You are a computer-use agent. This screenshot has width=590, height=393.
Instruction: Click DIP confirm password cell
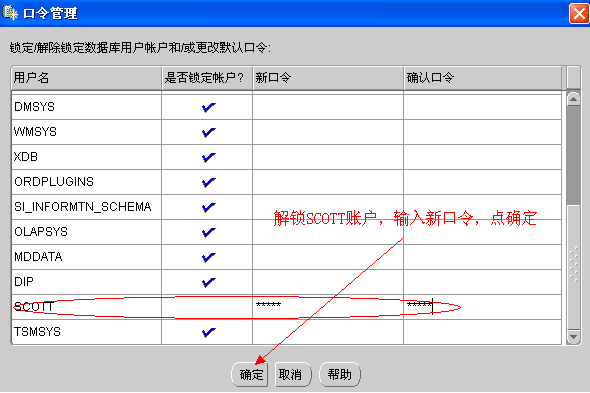pos(482,282)
